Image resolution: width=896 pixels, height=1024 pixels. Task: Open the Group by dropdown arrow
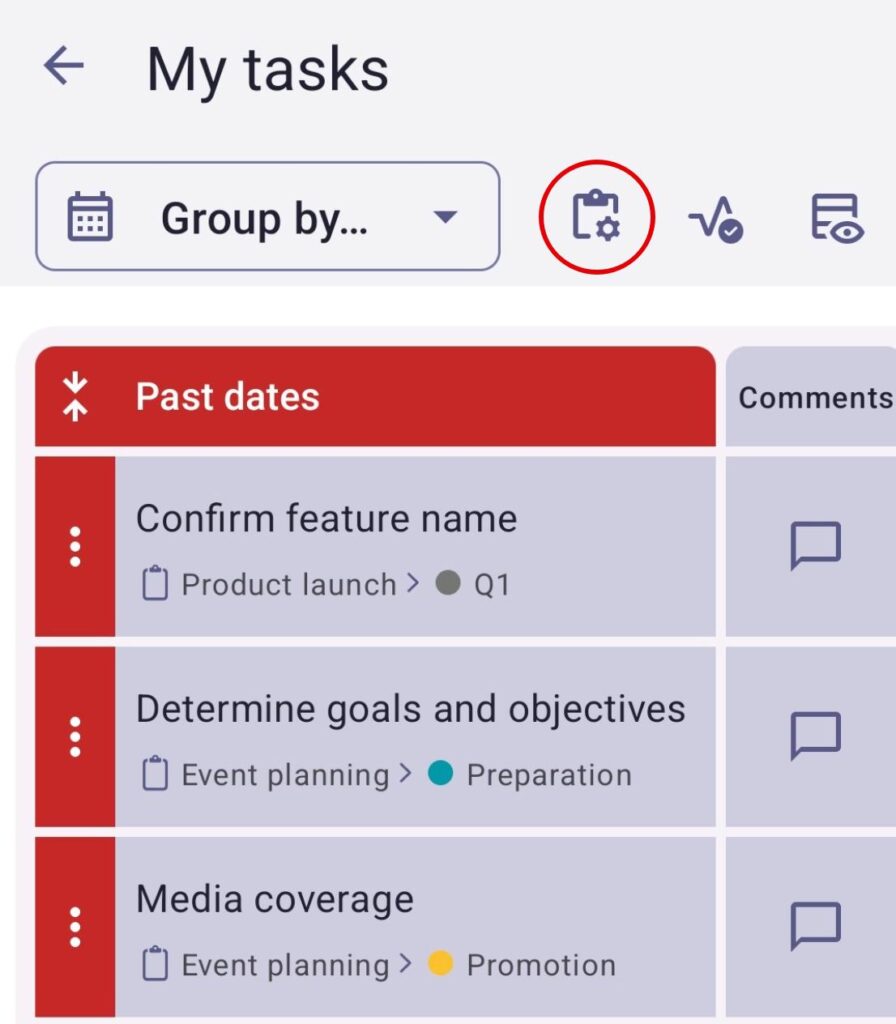[x=445, y=217]
